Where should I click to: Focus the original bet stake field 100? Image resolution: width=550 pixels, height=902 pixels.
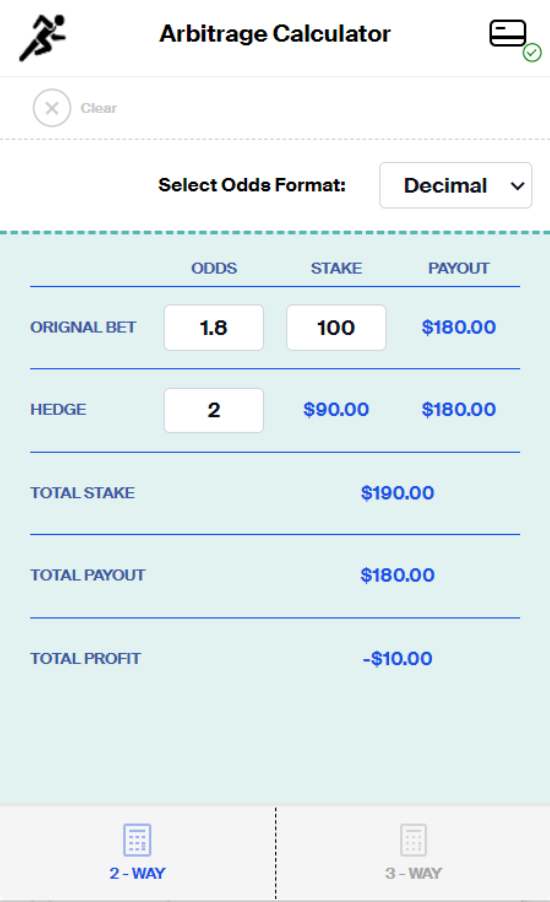pos(336,327)
